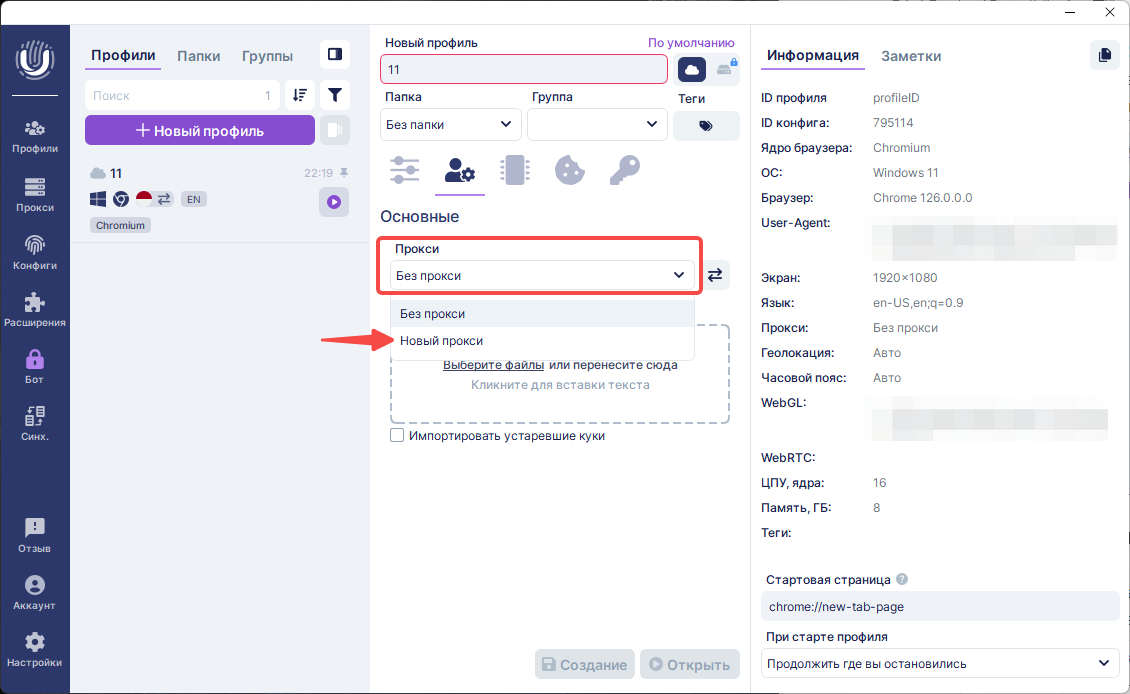The width and height of the screenshot is (1130, 694).
Task: Switch to the Notes tab
Action: coord(910,56)
